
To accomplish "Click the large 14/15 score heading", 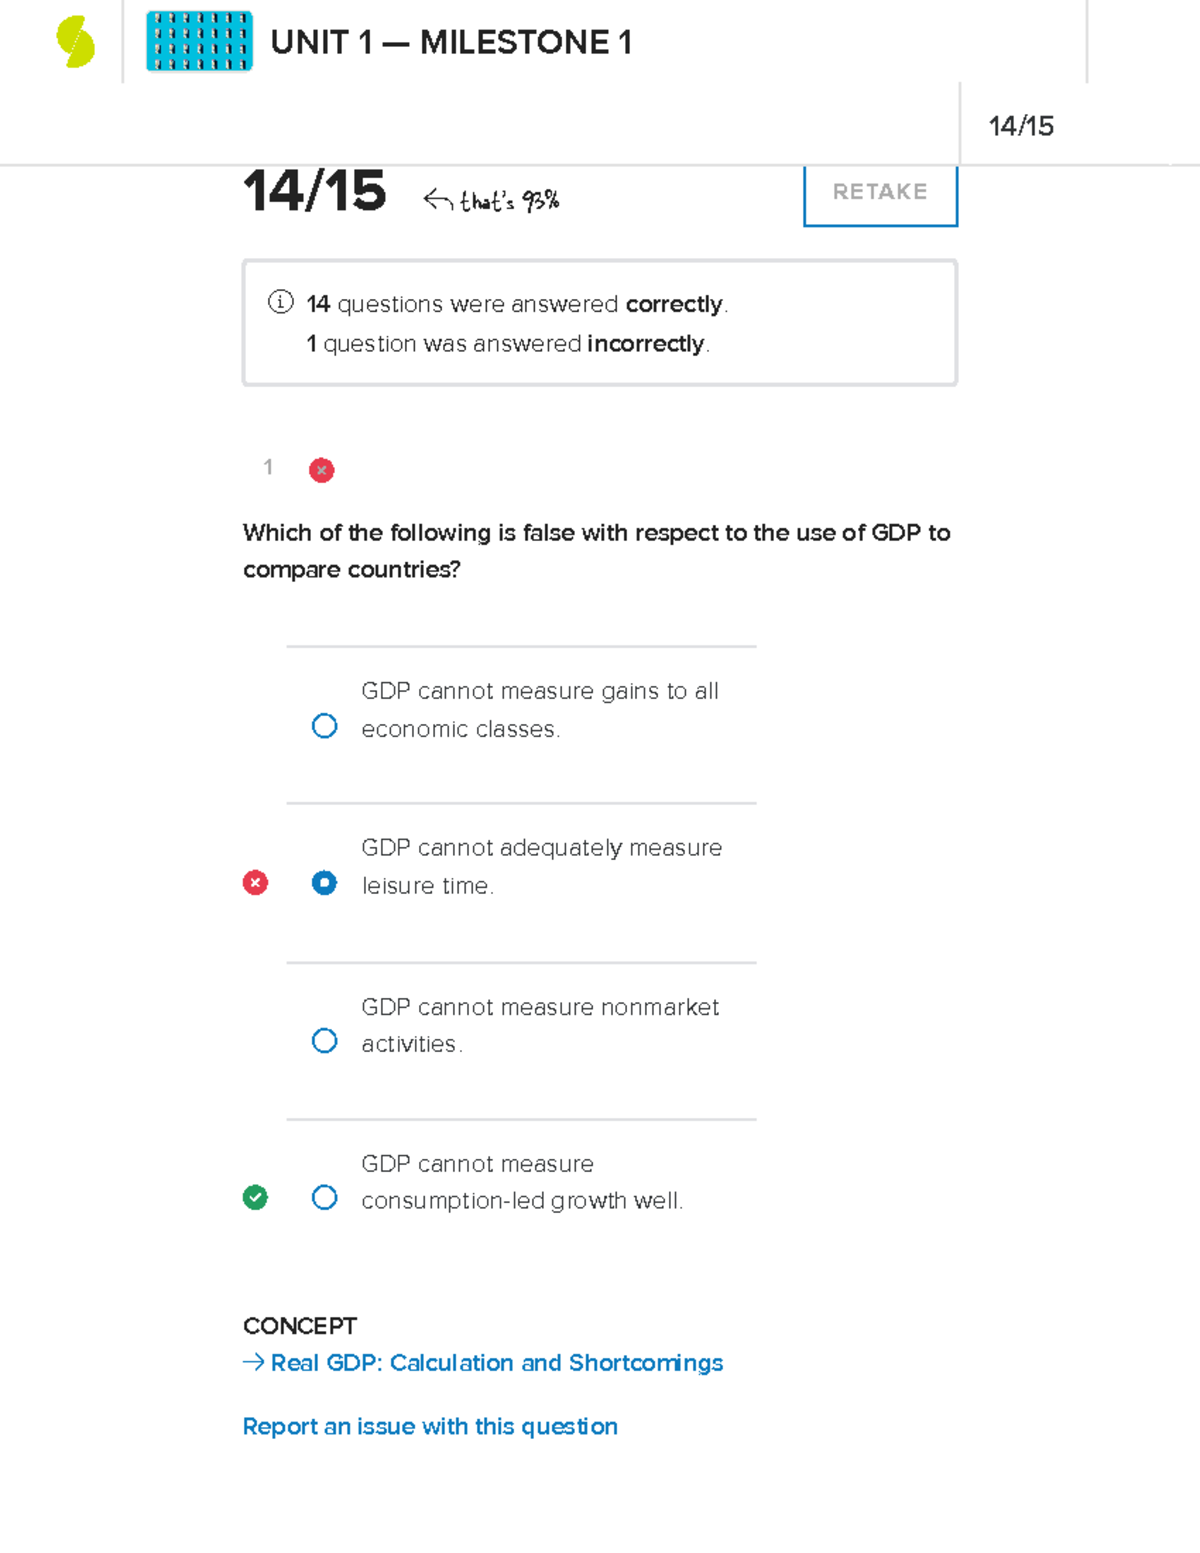I will (314, 191).
